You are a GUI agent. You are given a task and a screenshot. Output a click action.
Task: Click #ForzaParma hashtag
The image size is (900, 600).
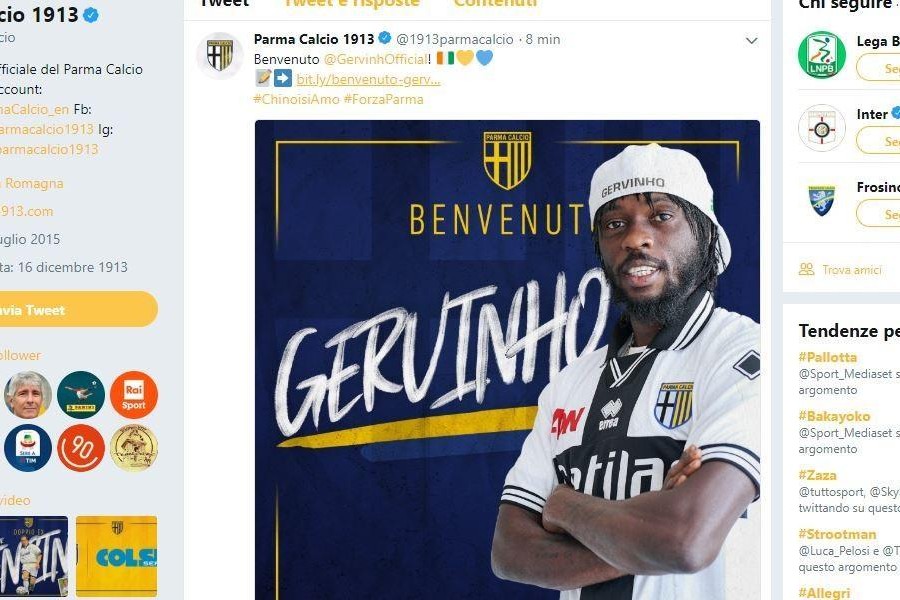[383, 99]
